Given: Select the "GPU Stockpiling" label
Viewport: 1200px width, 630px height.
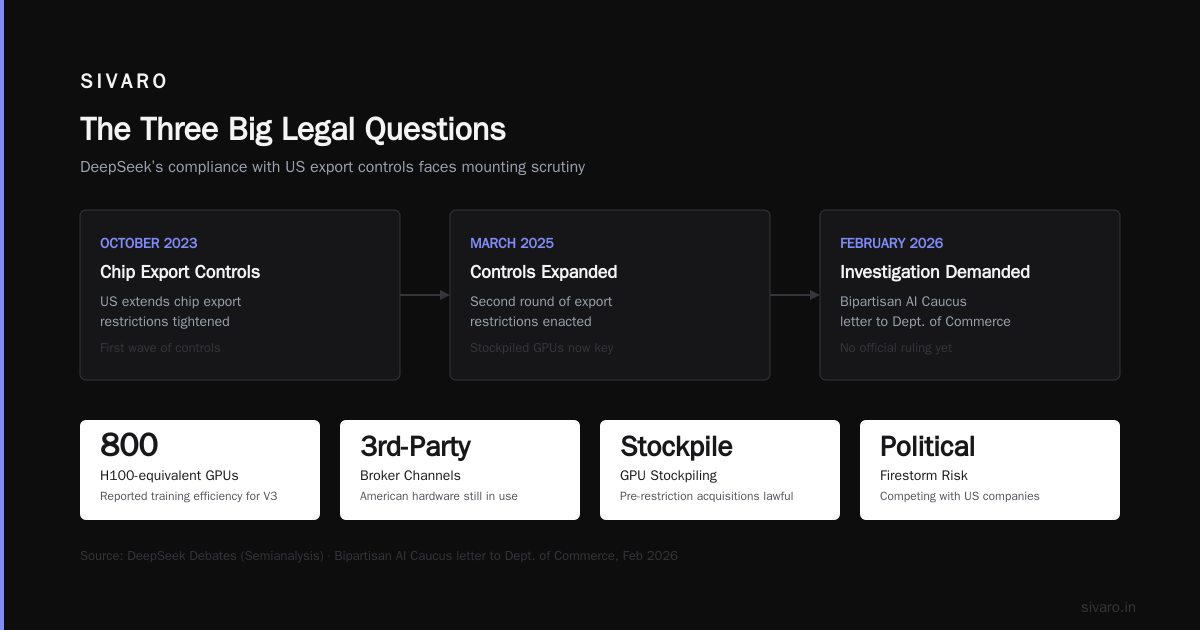Looking at the screenshot, I should [x=668, y=476].
